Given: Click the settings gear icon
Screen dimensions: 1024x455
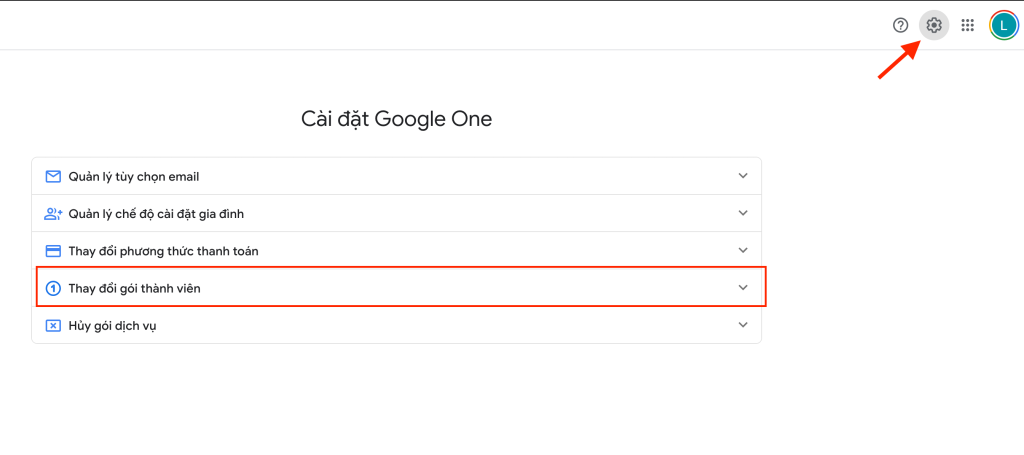Looking at the screenshot, I should (x=934, y=25).
